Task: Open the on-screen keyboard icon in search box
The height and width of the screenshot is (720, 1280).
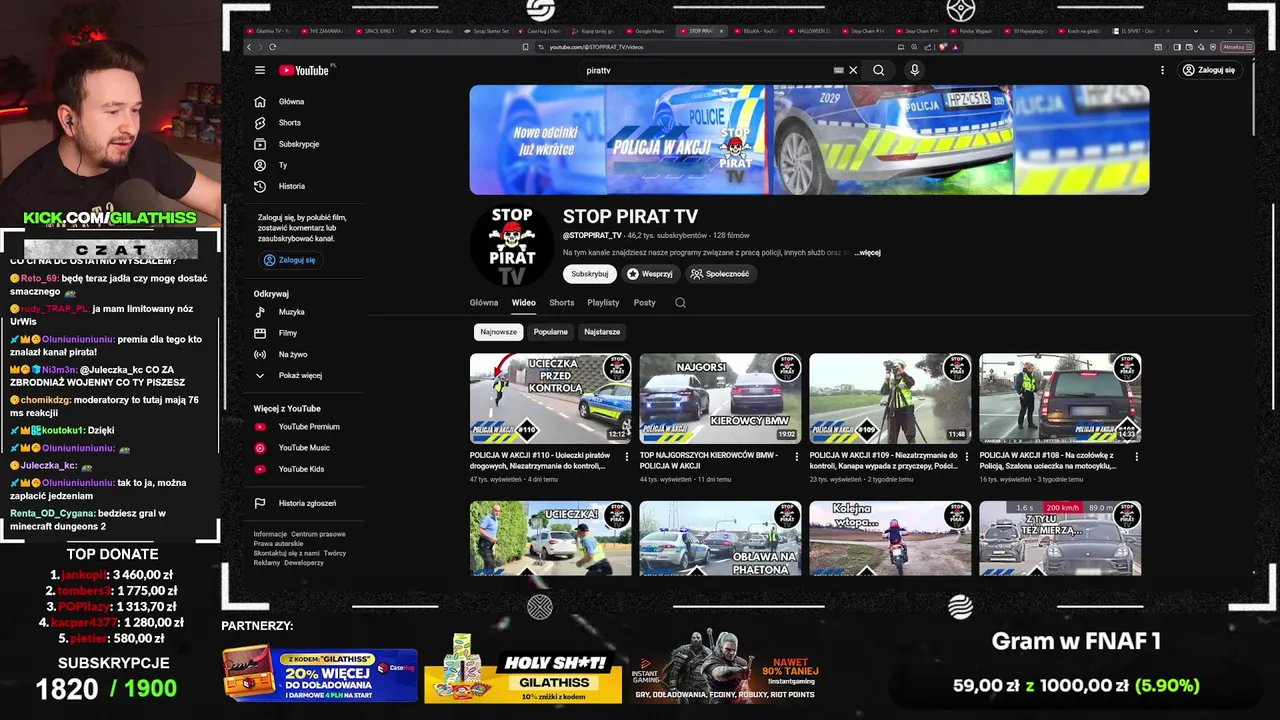Action: click(839, 70)
